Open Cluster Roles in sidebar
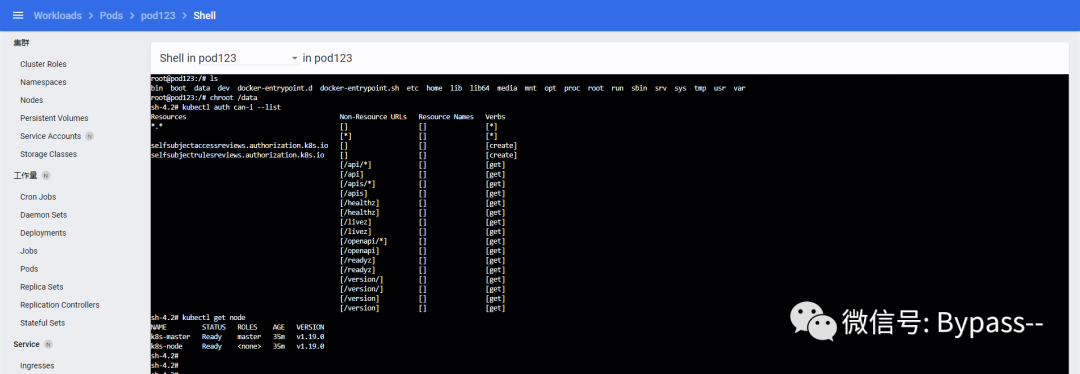1080x374 pixels. click(x=43, y=64)
